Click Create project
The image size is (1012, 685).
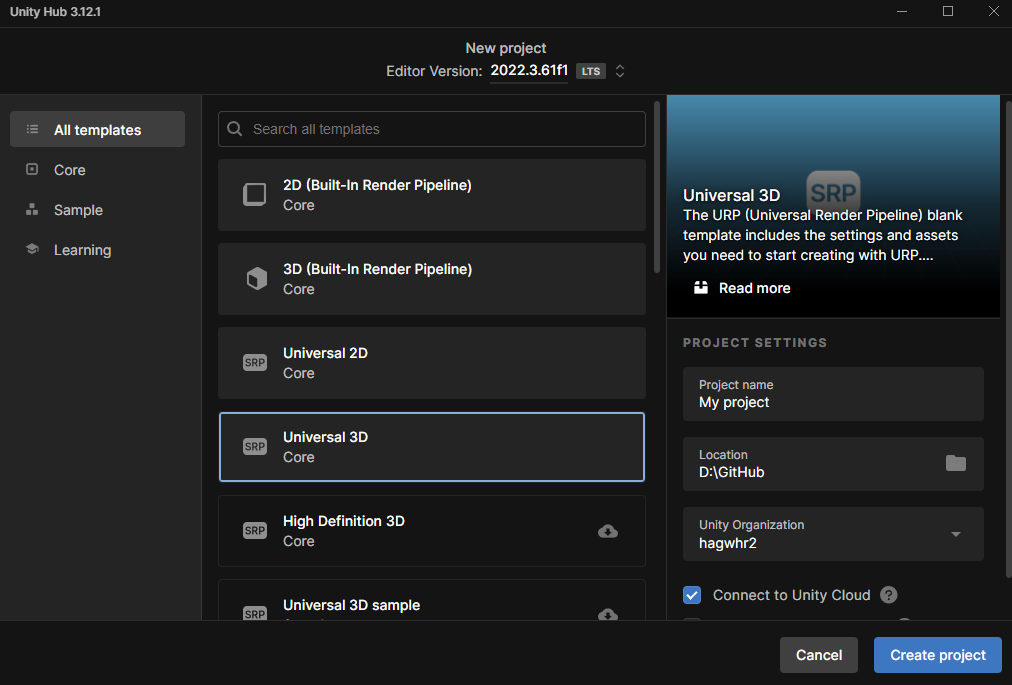[938, 655]
